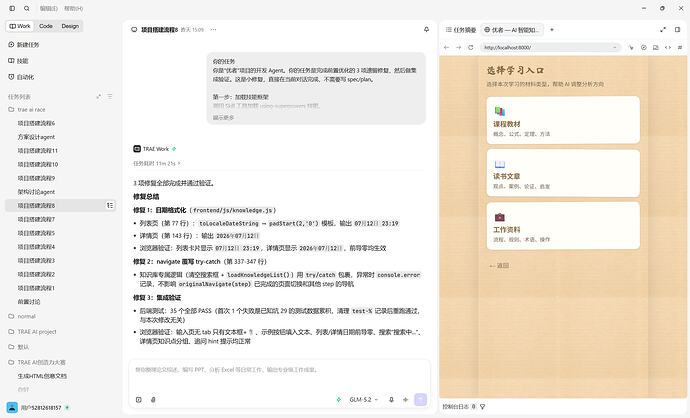This screenshot has height=418, width=690.
Task: Open the user account avatar
Action: (x=12, y=407)
